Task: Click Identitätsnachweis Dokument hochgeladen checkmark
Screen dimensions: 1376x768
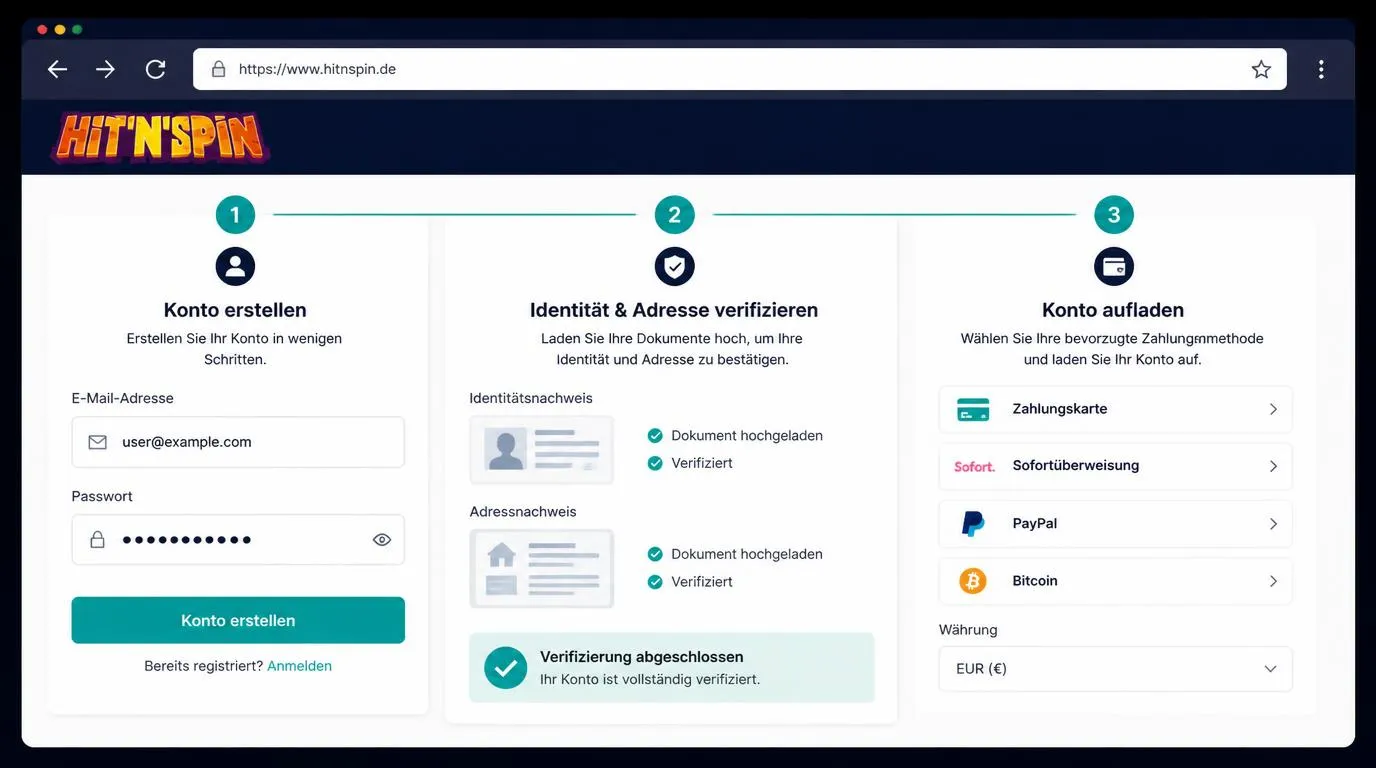Action: coord(655,436)
